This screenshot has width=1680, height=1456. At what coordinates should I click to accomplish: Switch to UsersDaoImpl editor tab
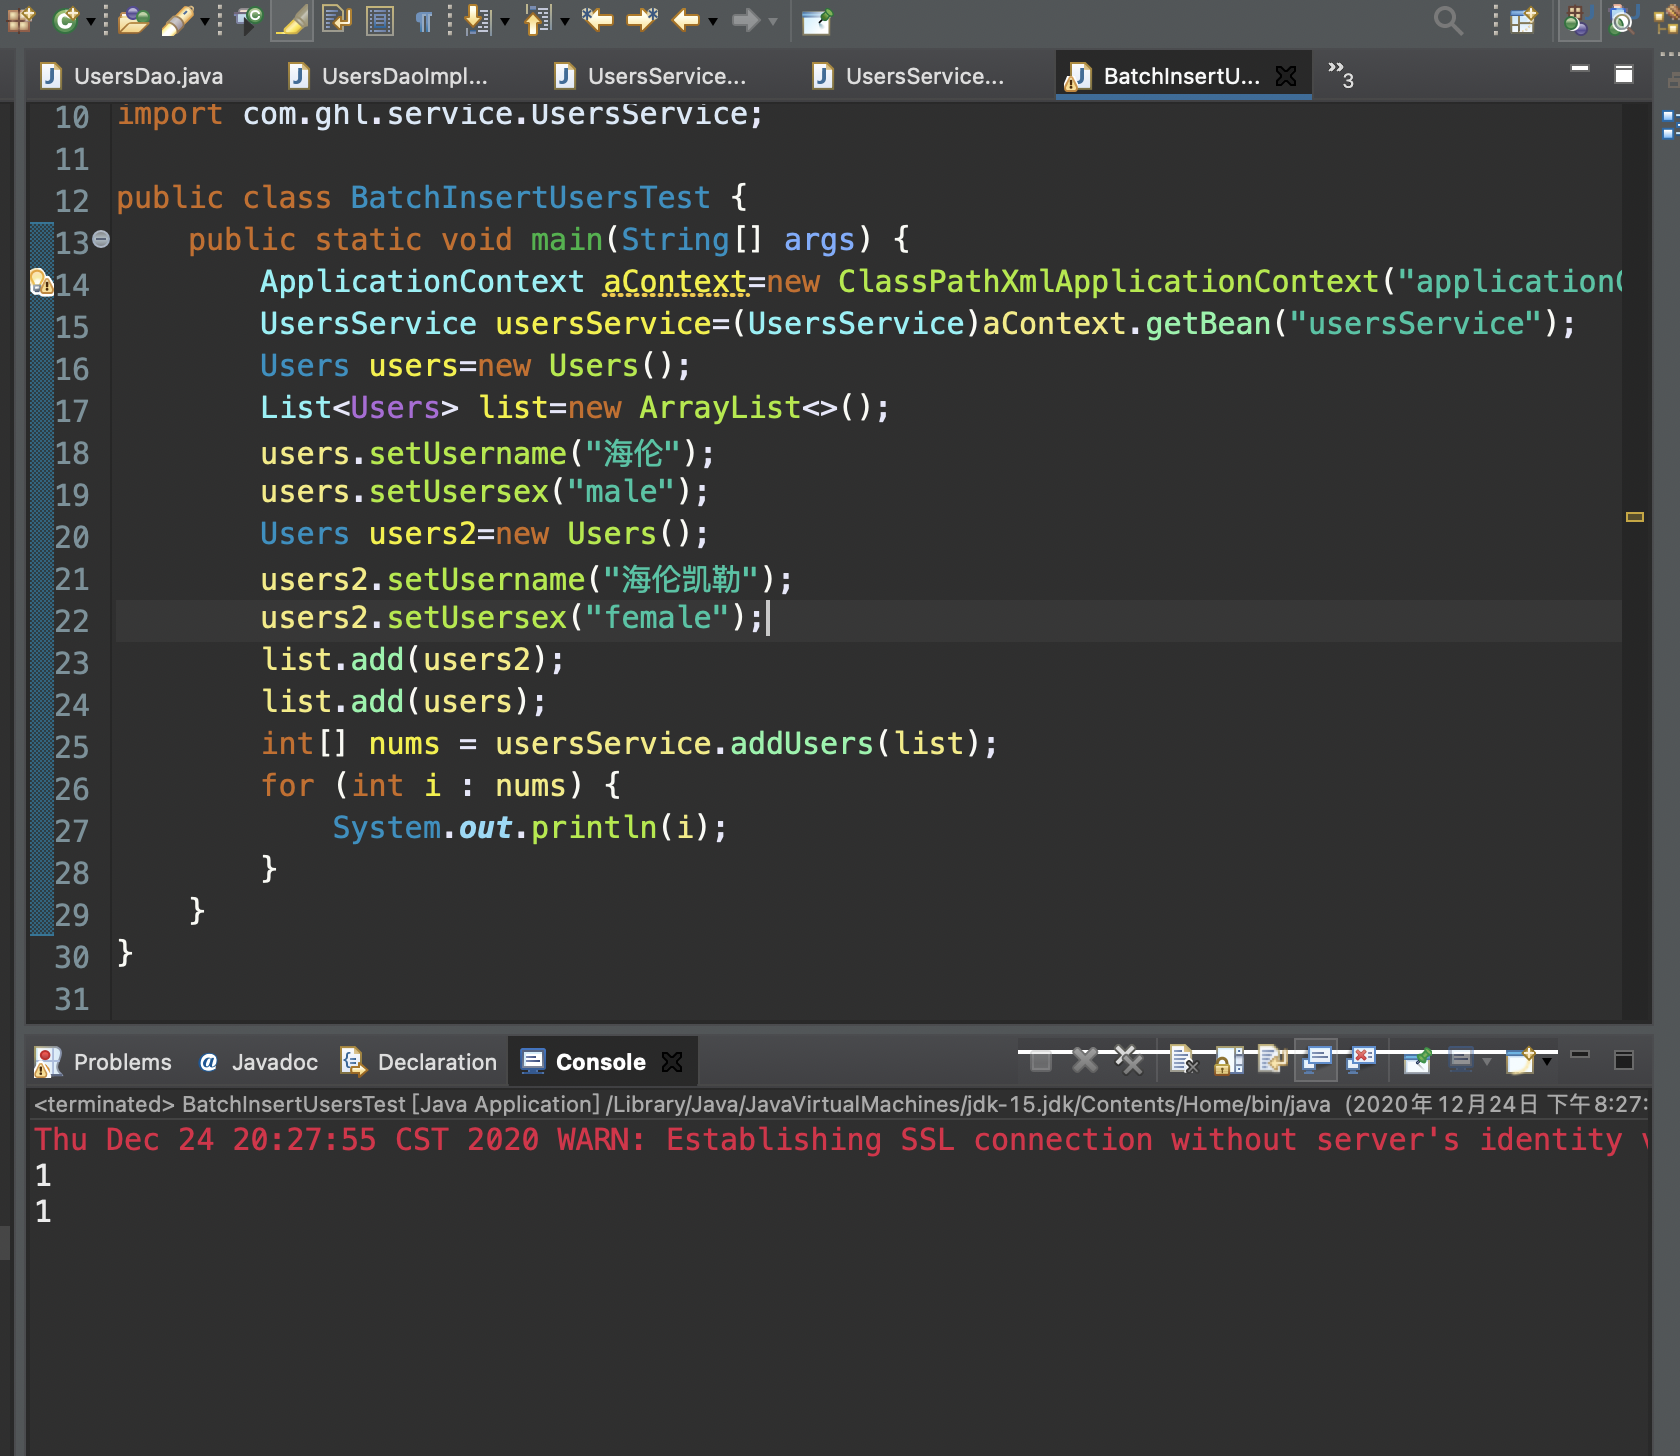pos(389,76)
